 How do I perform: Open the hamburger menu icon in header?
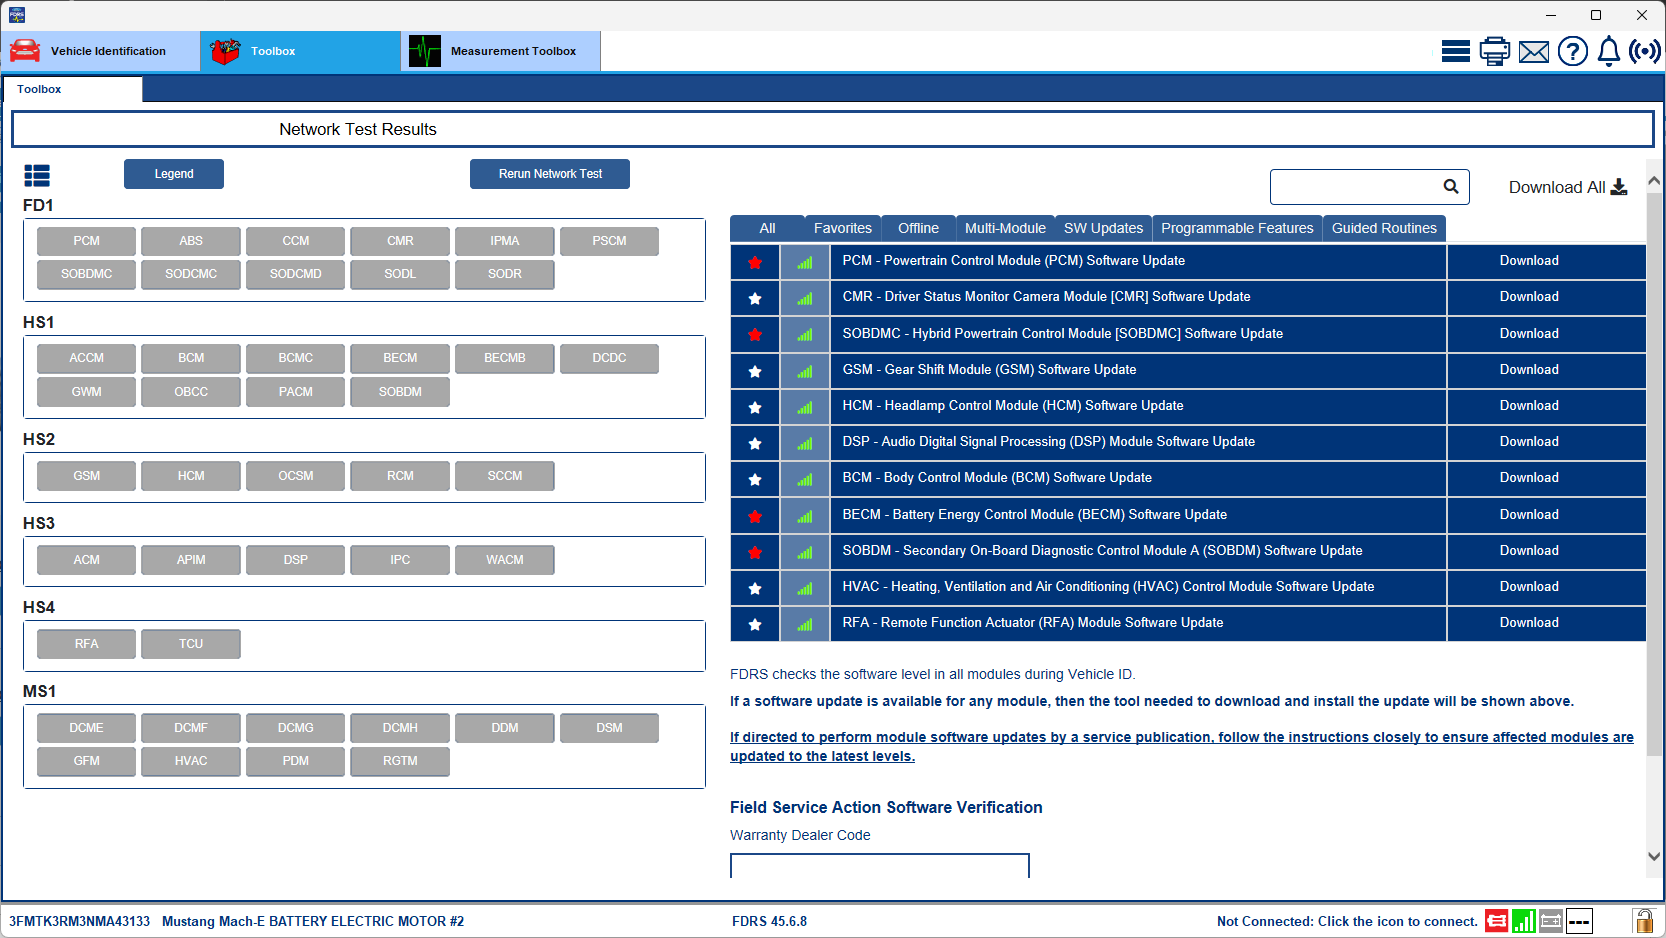point(1455,51)
